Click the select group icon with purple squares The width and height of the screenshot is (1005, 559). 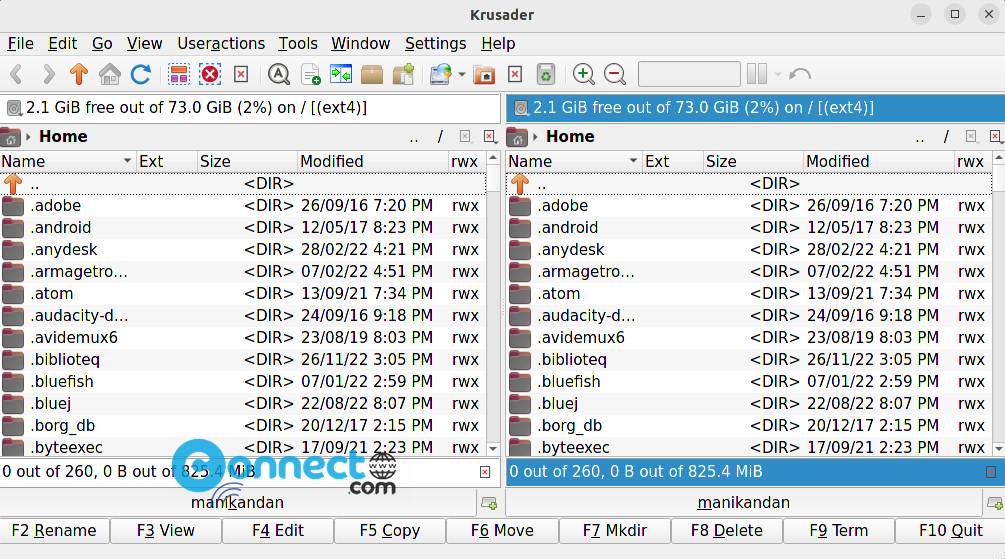click(x=179, y=74)
